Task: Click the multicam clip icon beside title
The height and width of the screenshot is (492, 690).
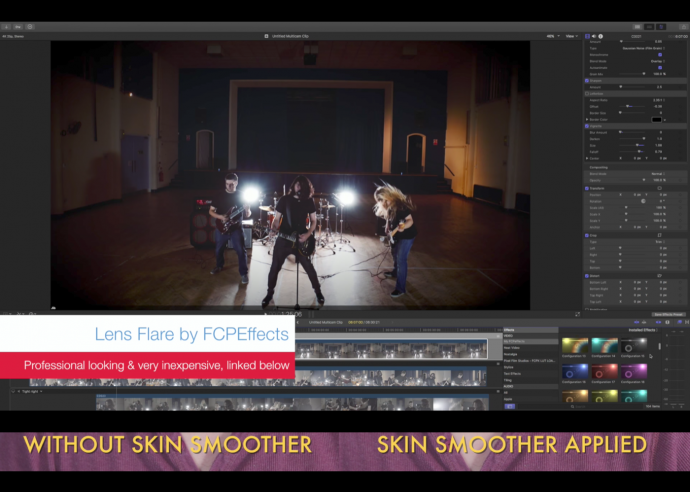Action: tap(266, 36)
